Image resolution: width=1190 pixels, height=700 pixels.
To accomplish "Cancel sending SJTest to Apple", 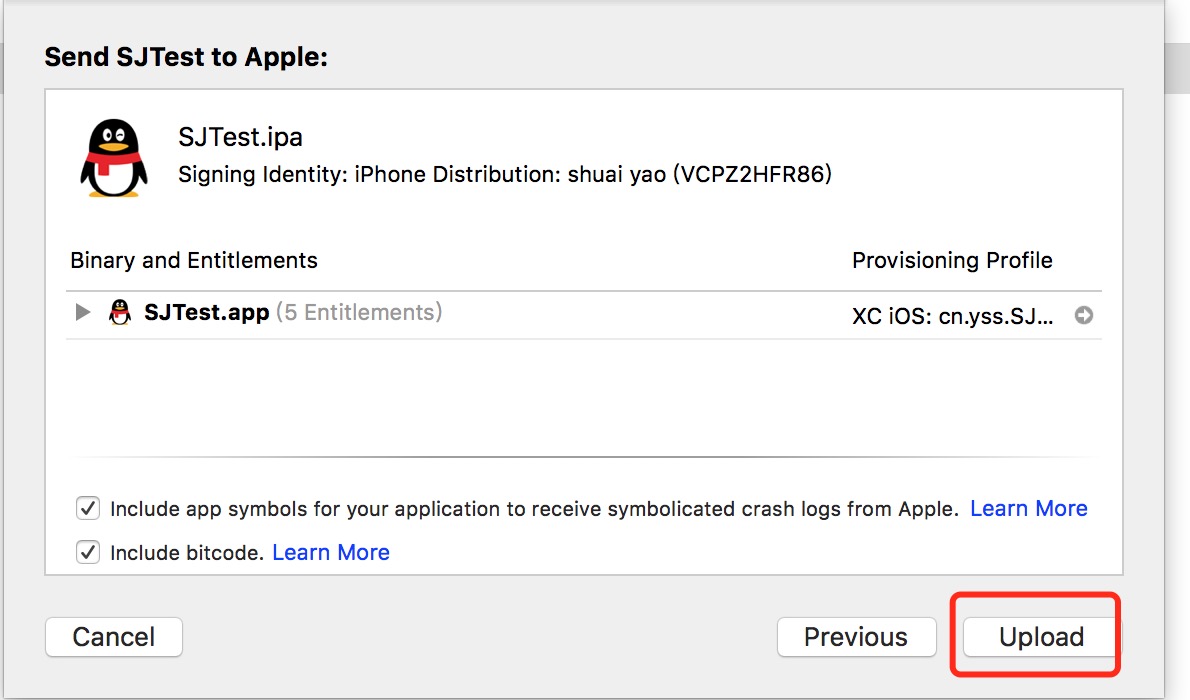I will pyautogui.click(x=114, y=637).
